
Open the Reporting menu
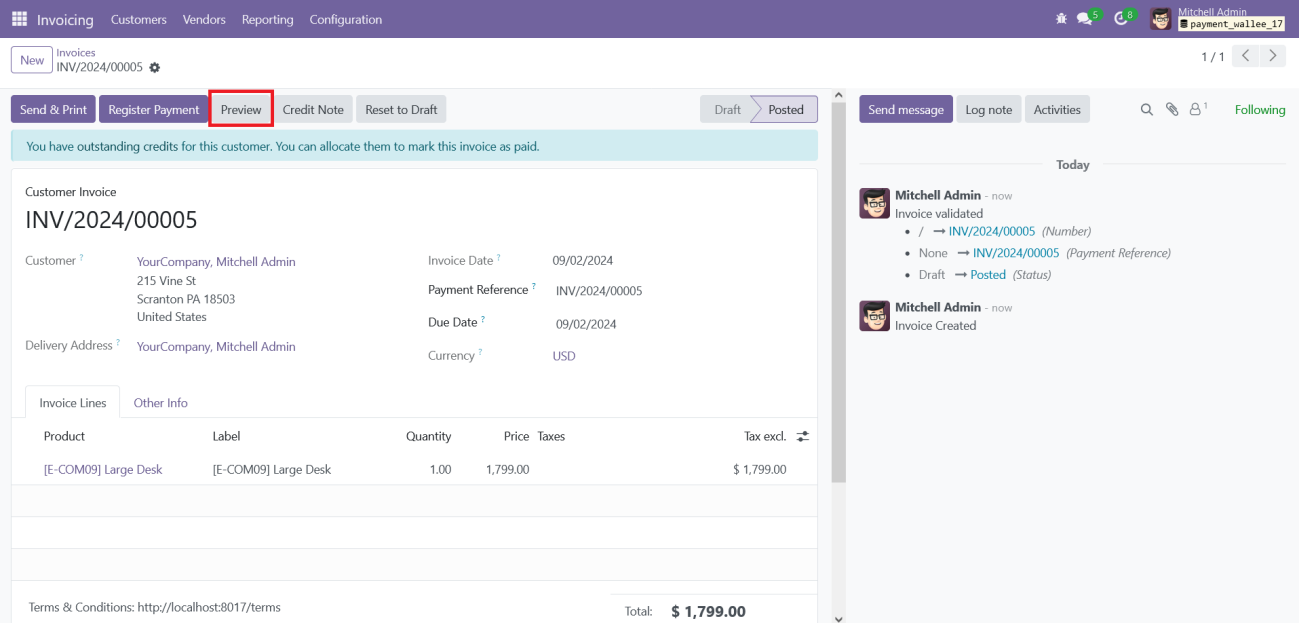pos(267,19)
